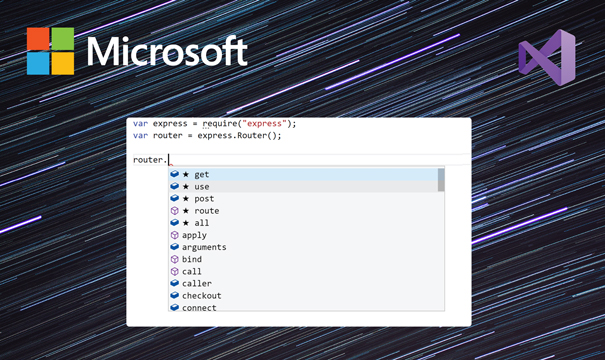Pick the 'post' completion item

pos(304,199)
